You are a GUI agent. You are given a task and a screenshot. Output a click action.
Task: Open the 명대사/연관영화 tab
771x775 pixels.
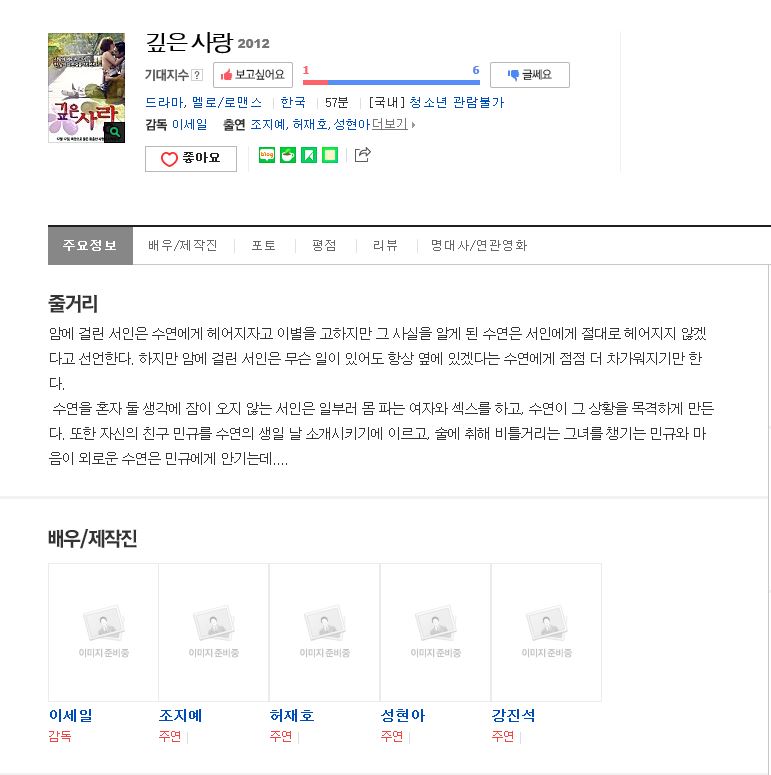pos(479,245)
